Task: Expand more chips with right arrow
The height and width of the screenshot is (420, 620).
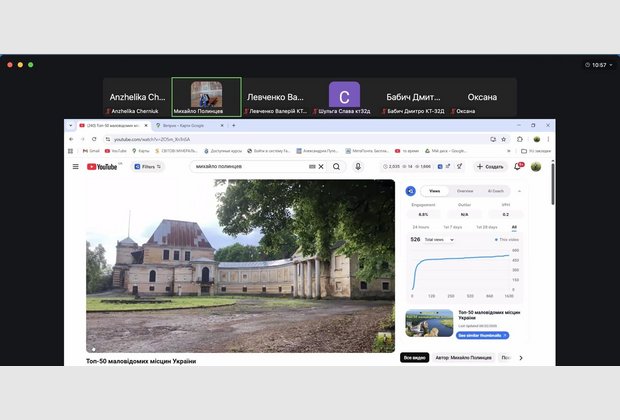Action: 520,357
